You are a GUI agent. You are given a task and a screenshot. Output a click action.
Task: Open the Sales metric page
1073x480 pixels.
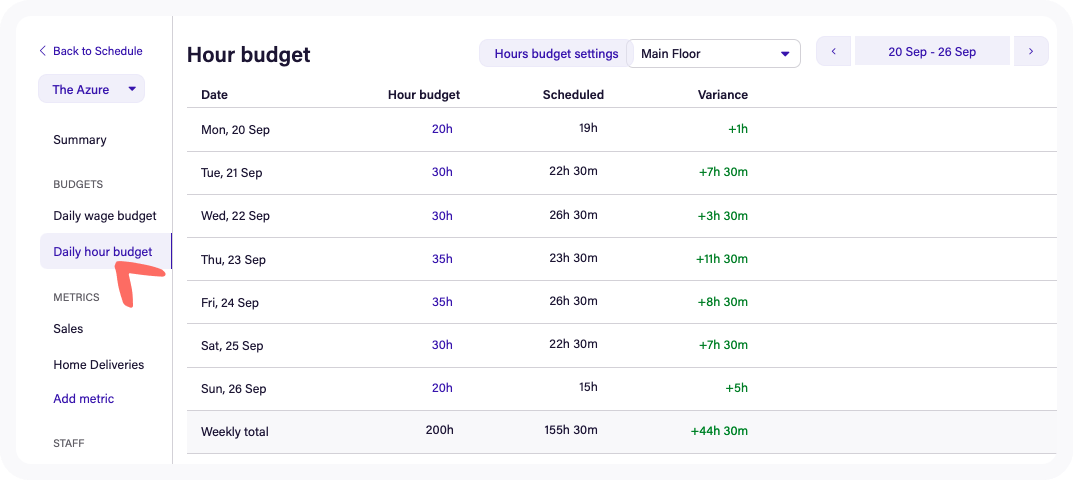(x=68, y=329)
